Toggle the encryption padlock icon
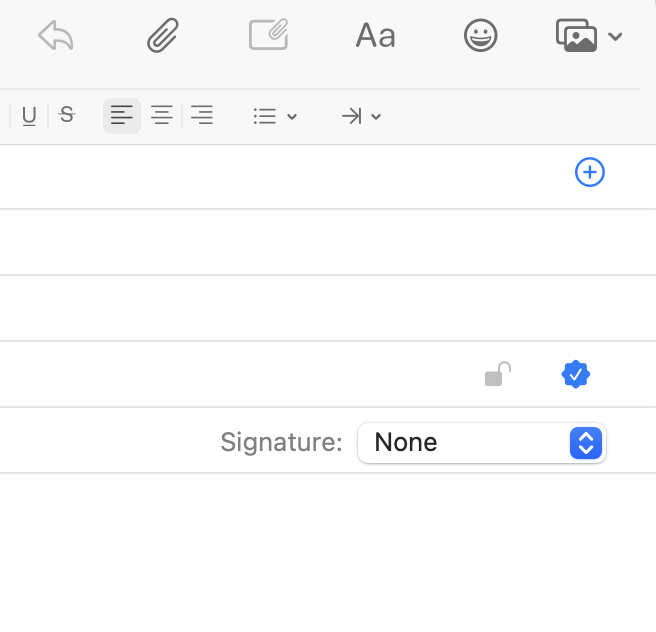Screen dimensions: 656x632 click(x=497, y=374)
